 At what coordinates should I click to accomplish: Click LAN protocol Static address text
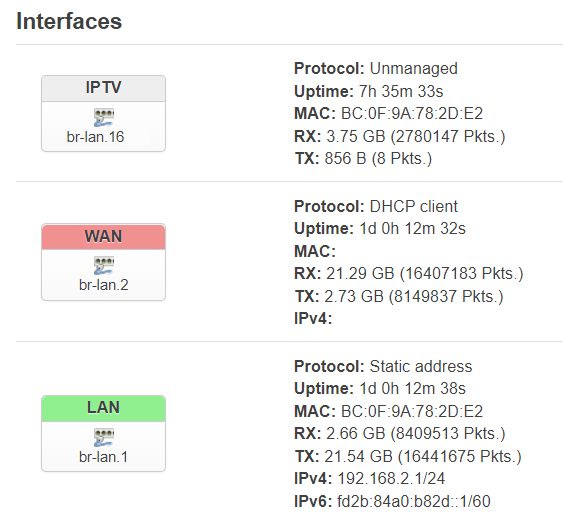click(x=421, y=366)
